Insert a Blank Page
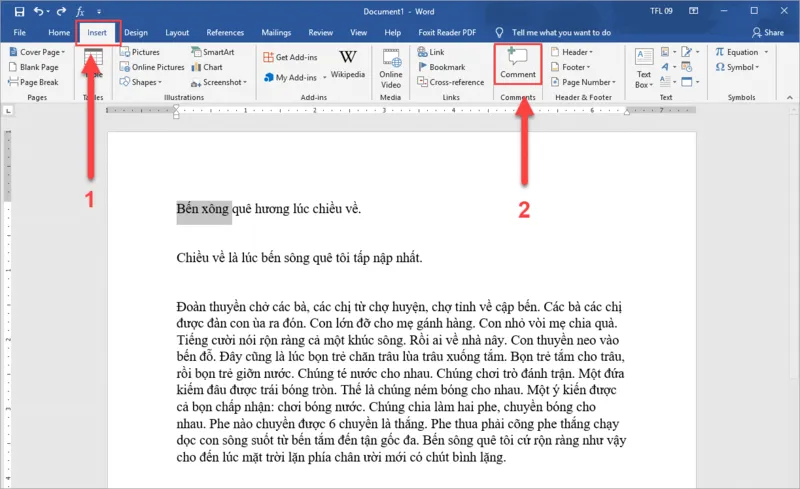800x489 pixels. 34,67
